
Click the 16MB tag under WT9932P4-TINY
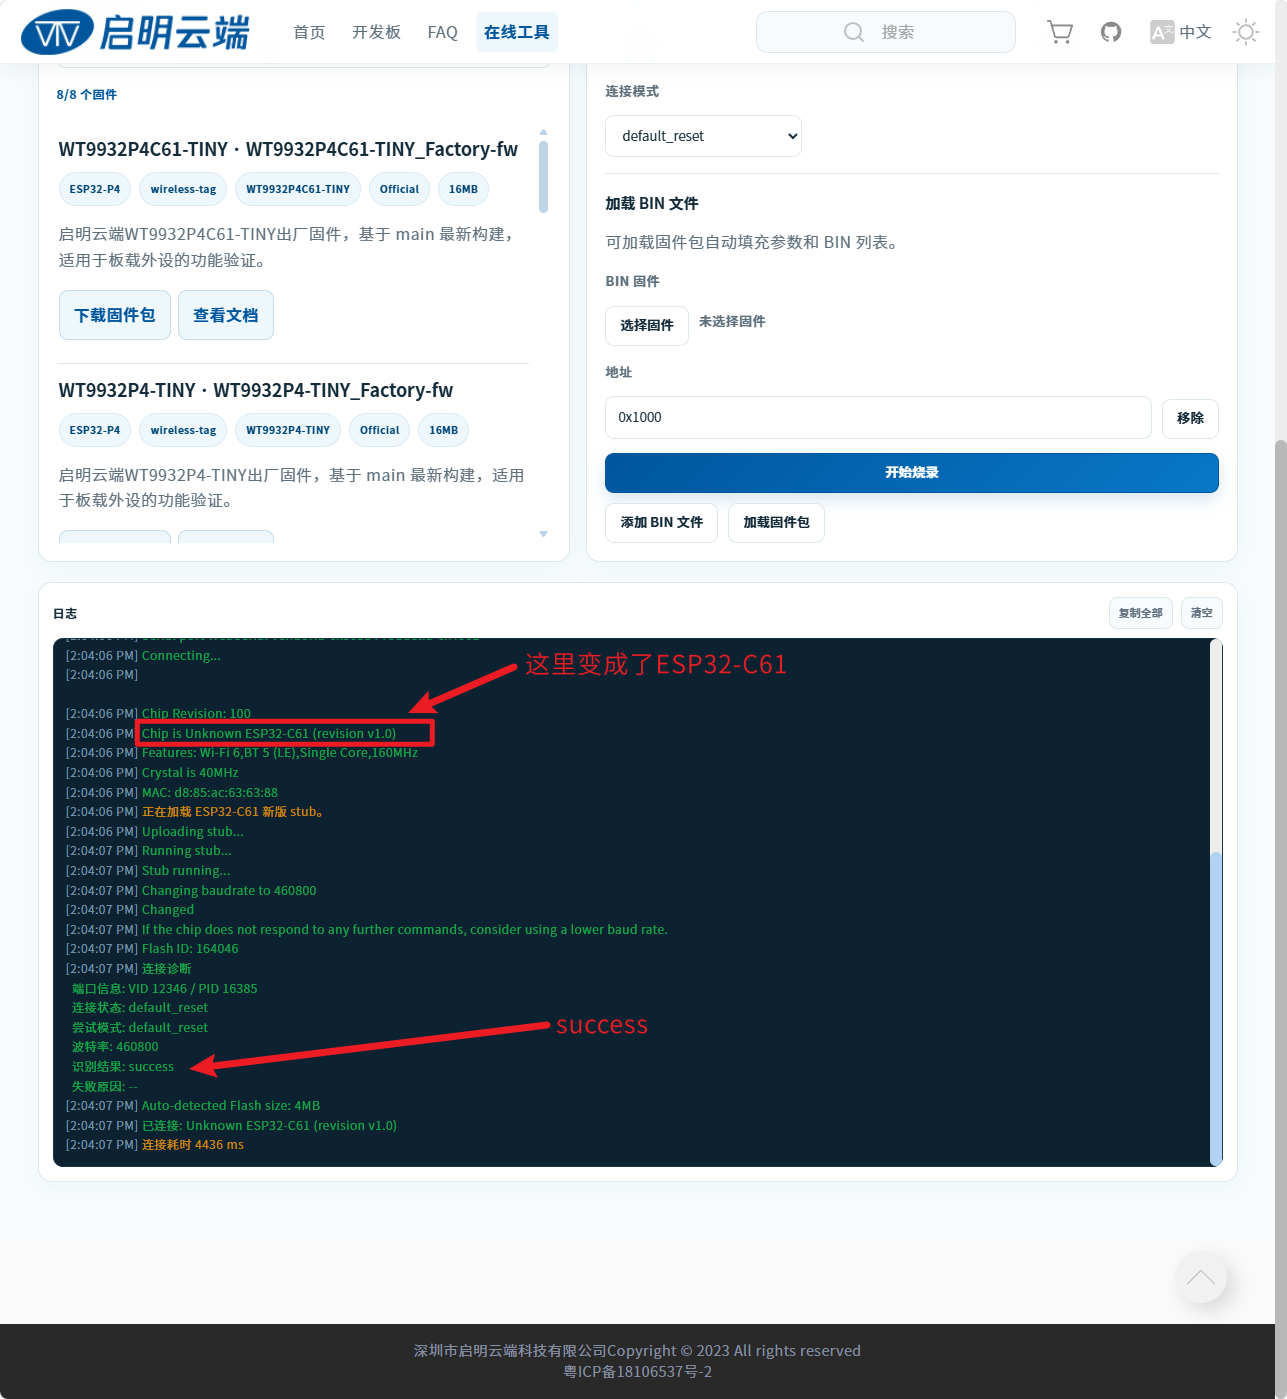click(443, 430)
